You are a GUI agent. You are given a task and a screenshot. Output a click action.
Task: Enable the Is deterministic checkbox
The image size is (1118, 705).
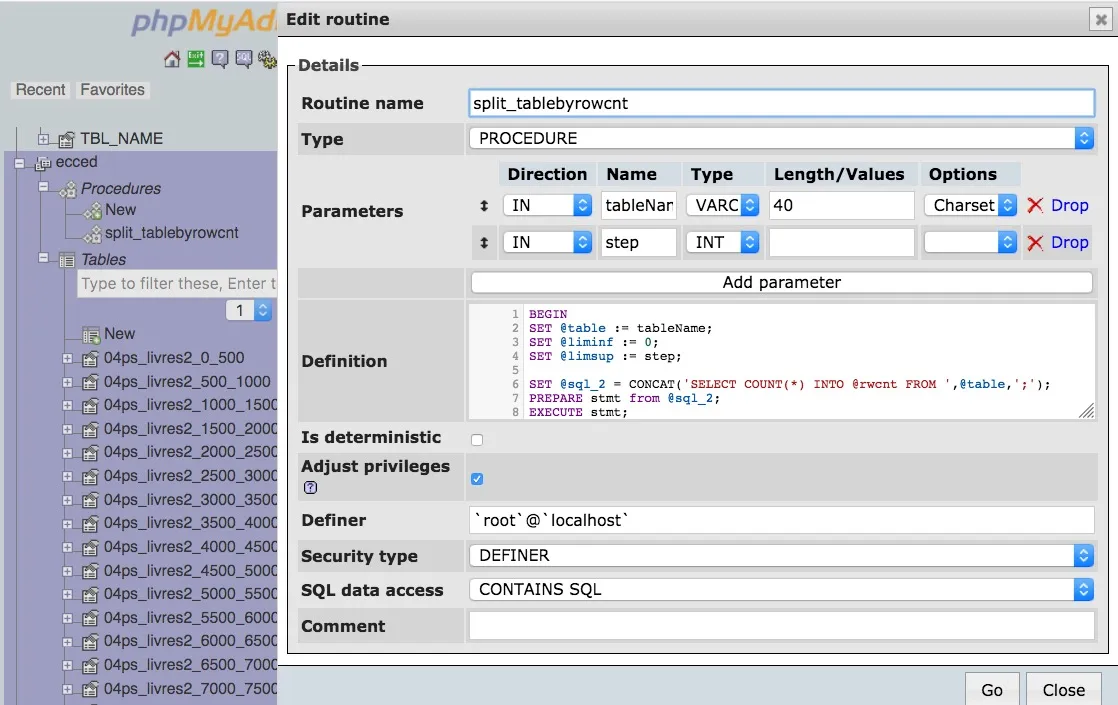click(477, 439)
